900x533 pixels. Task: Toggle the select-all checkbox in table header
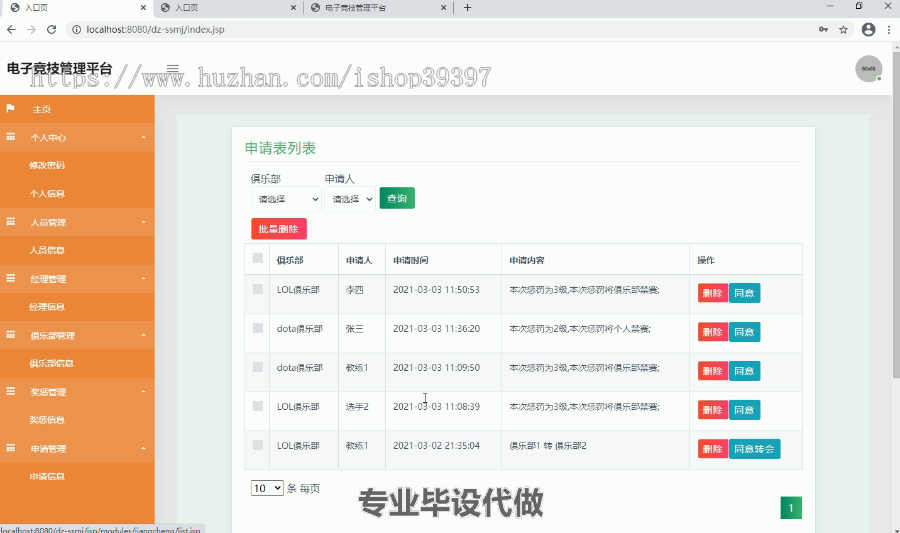[x=258, y=258]
